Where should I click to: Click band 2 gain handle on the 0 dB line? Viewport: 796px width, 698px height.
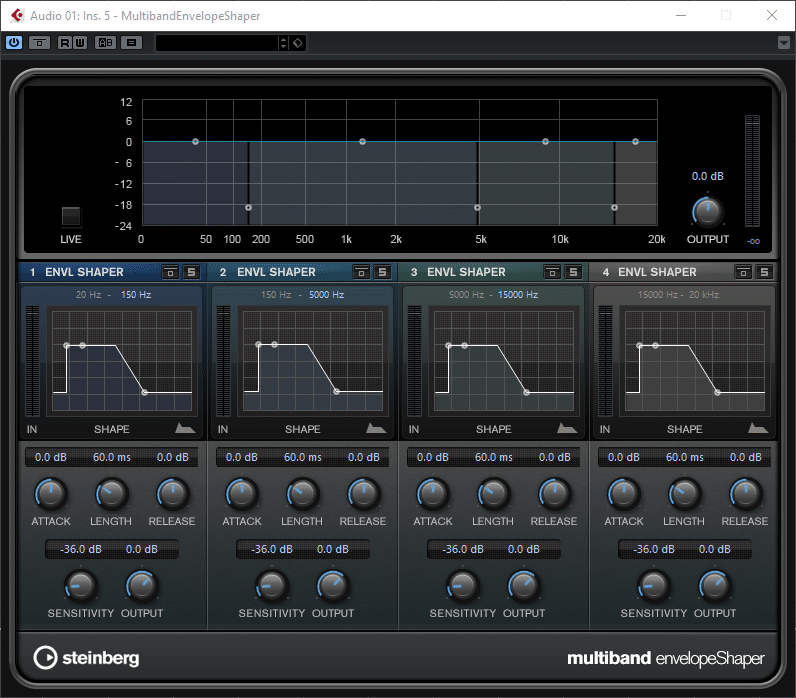click(362, 142)
